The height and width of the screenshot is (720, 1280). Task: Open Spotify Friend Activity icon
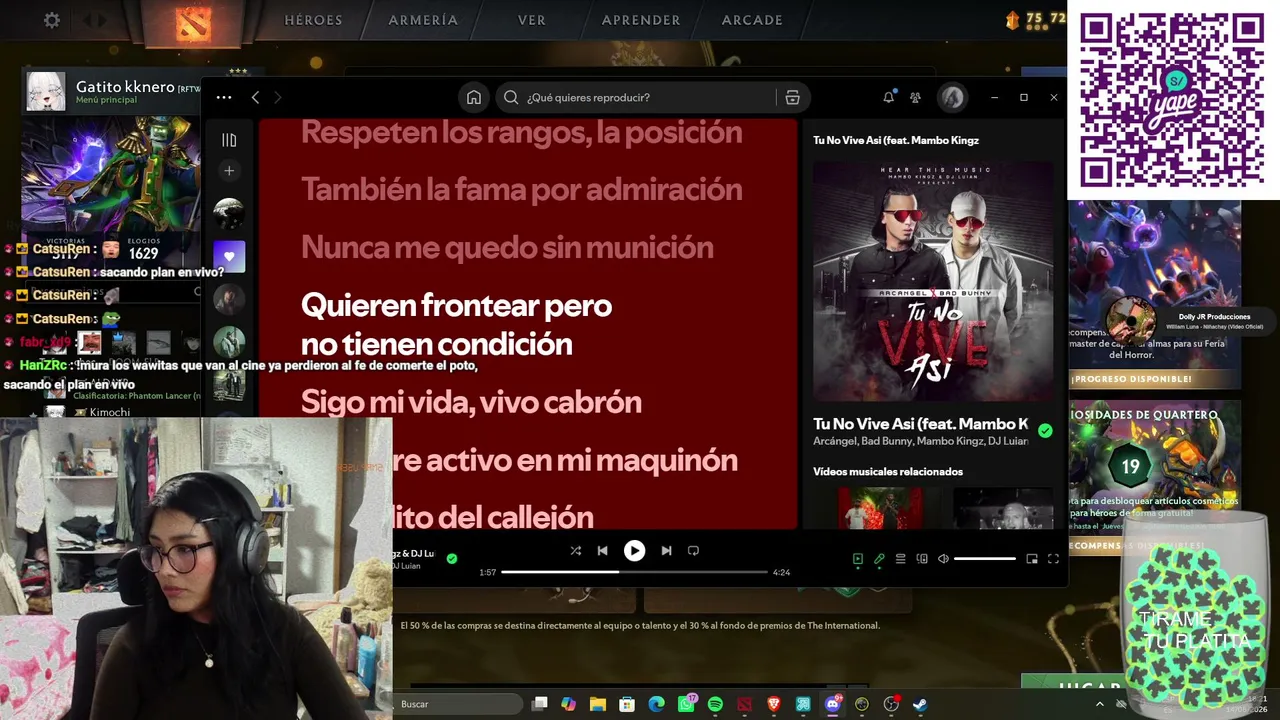click(x=915, y=97)
